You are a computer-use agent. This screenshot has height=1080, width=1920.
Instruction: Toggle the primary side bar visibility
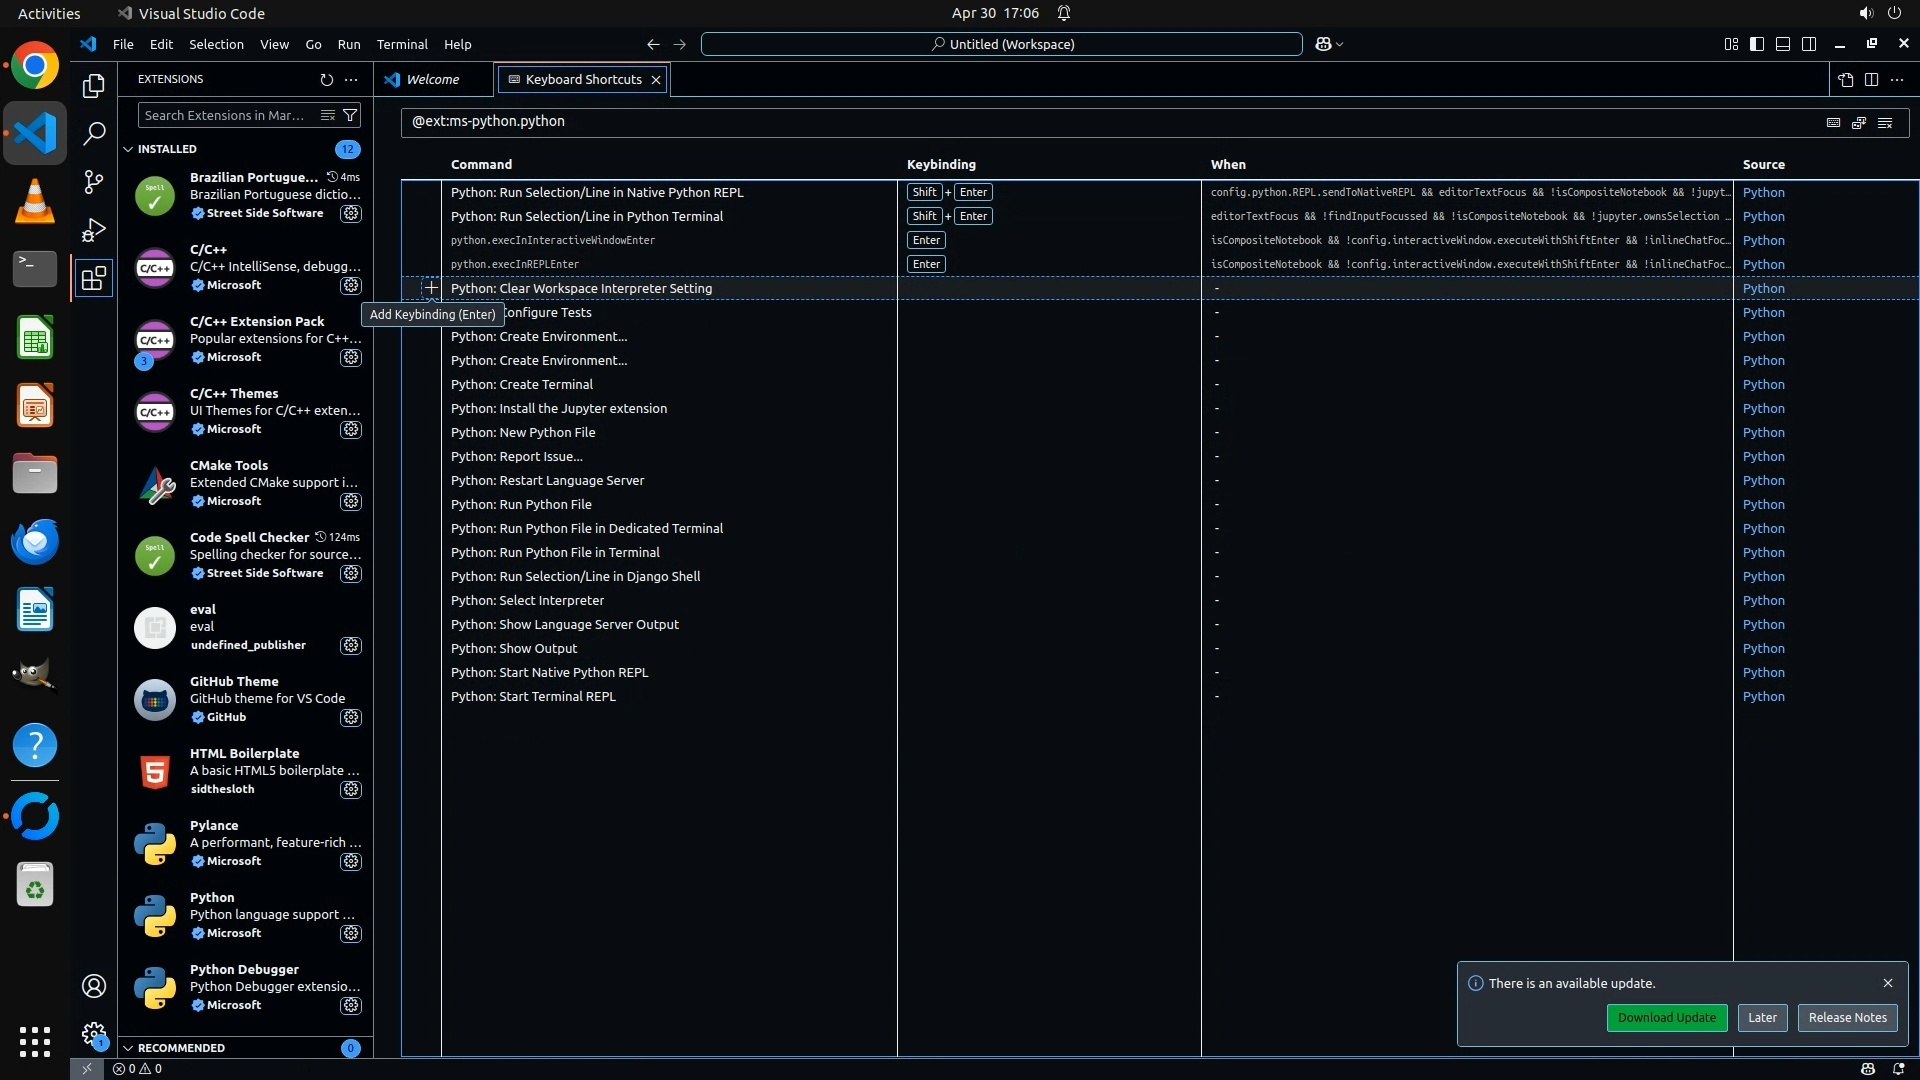[x=1757, y=44]
